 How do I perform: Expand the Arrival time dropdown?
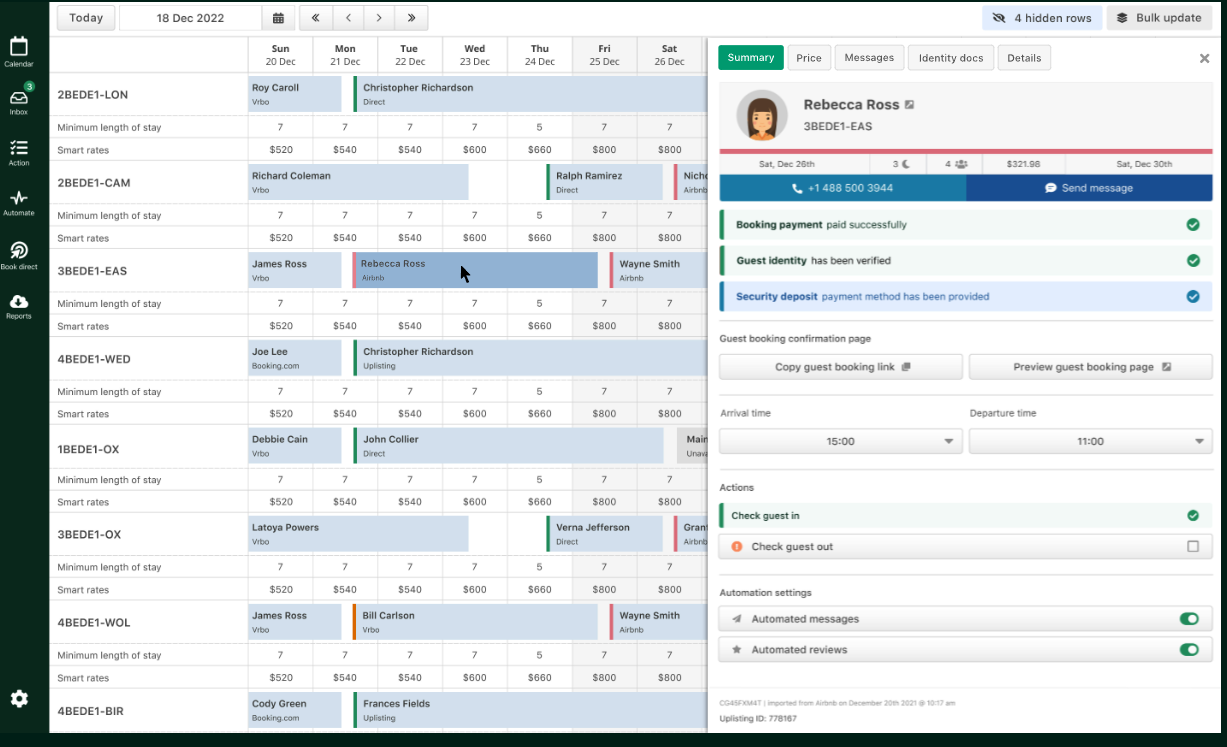841,441
